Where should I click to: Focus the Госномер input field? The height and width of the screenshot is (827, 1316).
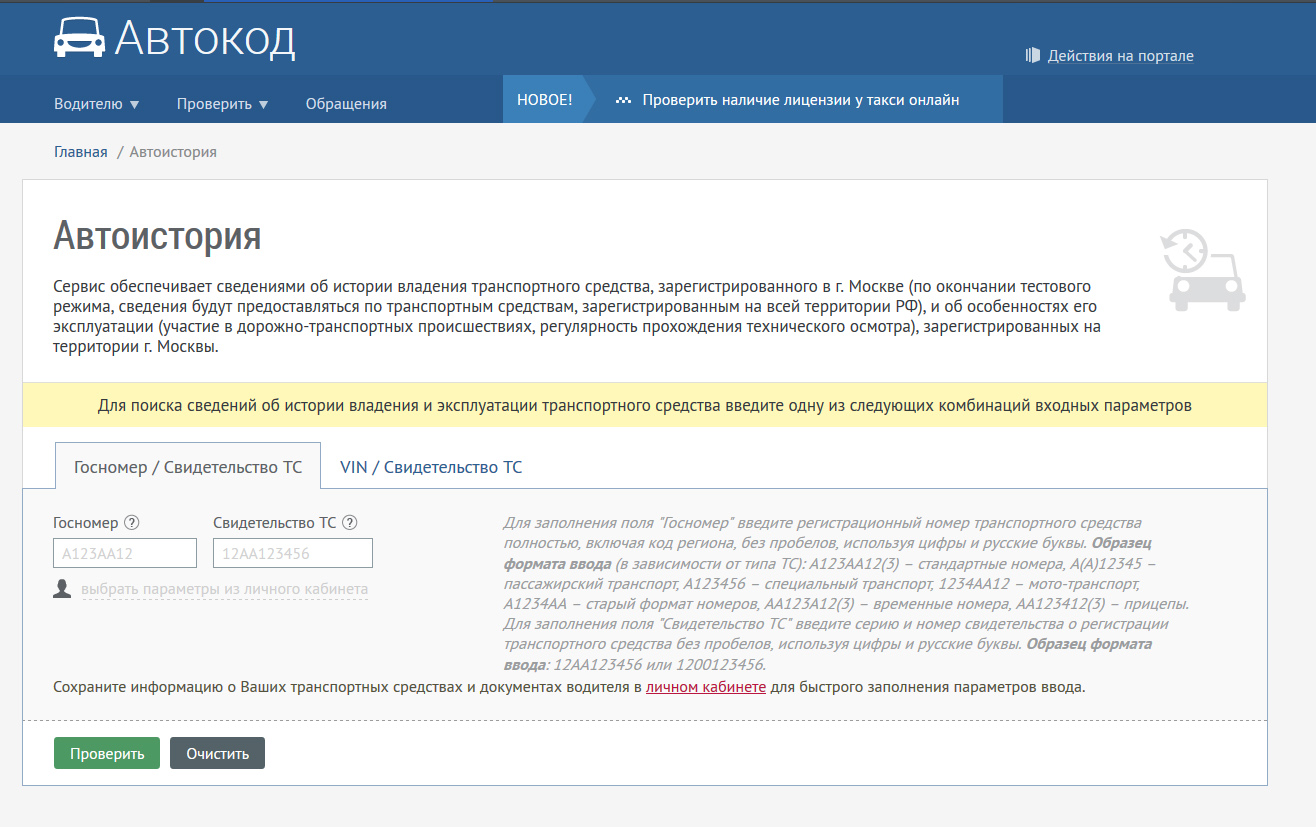click(125, 553)
